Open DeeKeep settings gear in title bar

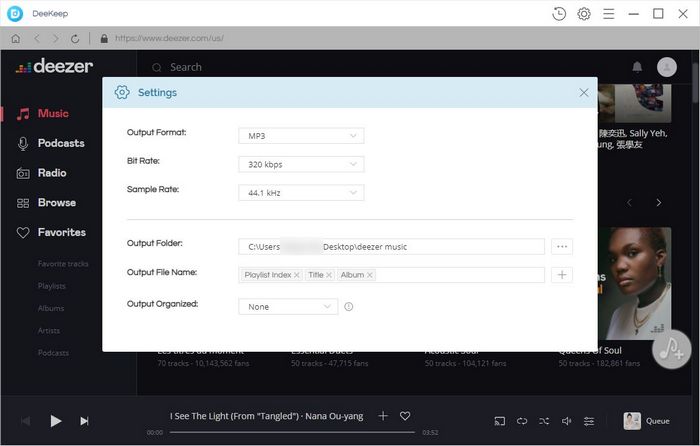pos(584,14)
